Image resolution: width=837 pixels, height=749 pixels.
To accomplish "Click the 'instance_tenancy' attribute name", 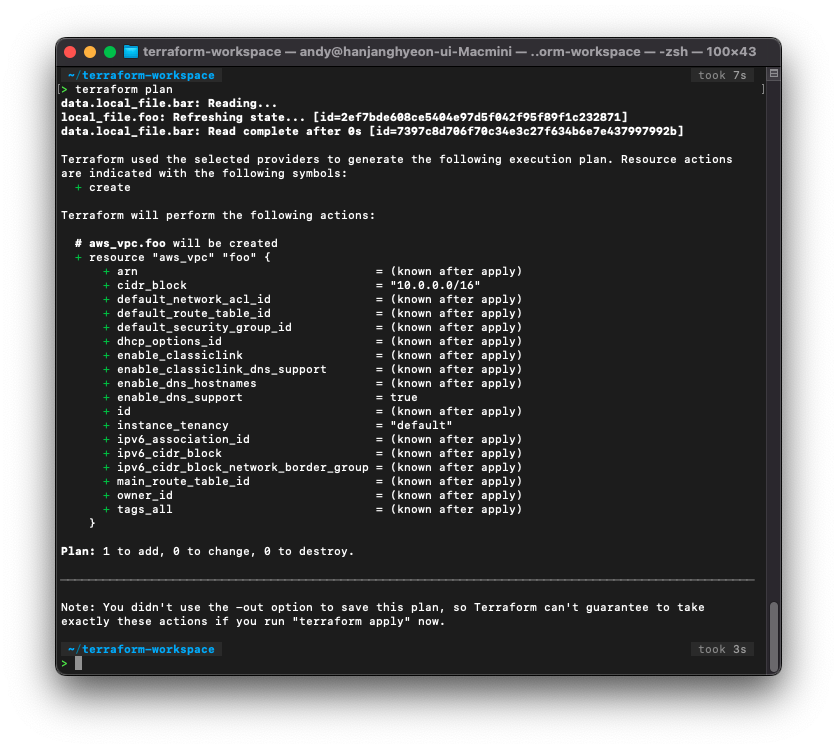I will pos(173,425).
